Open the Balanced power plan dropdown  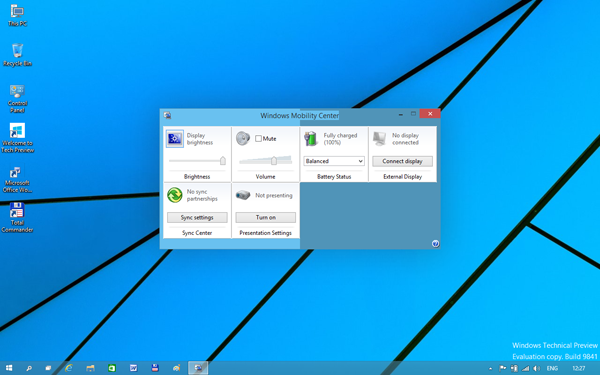[x=334, y=161]
